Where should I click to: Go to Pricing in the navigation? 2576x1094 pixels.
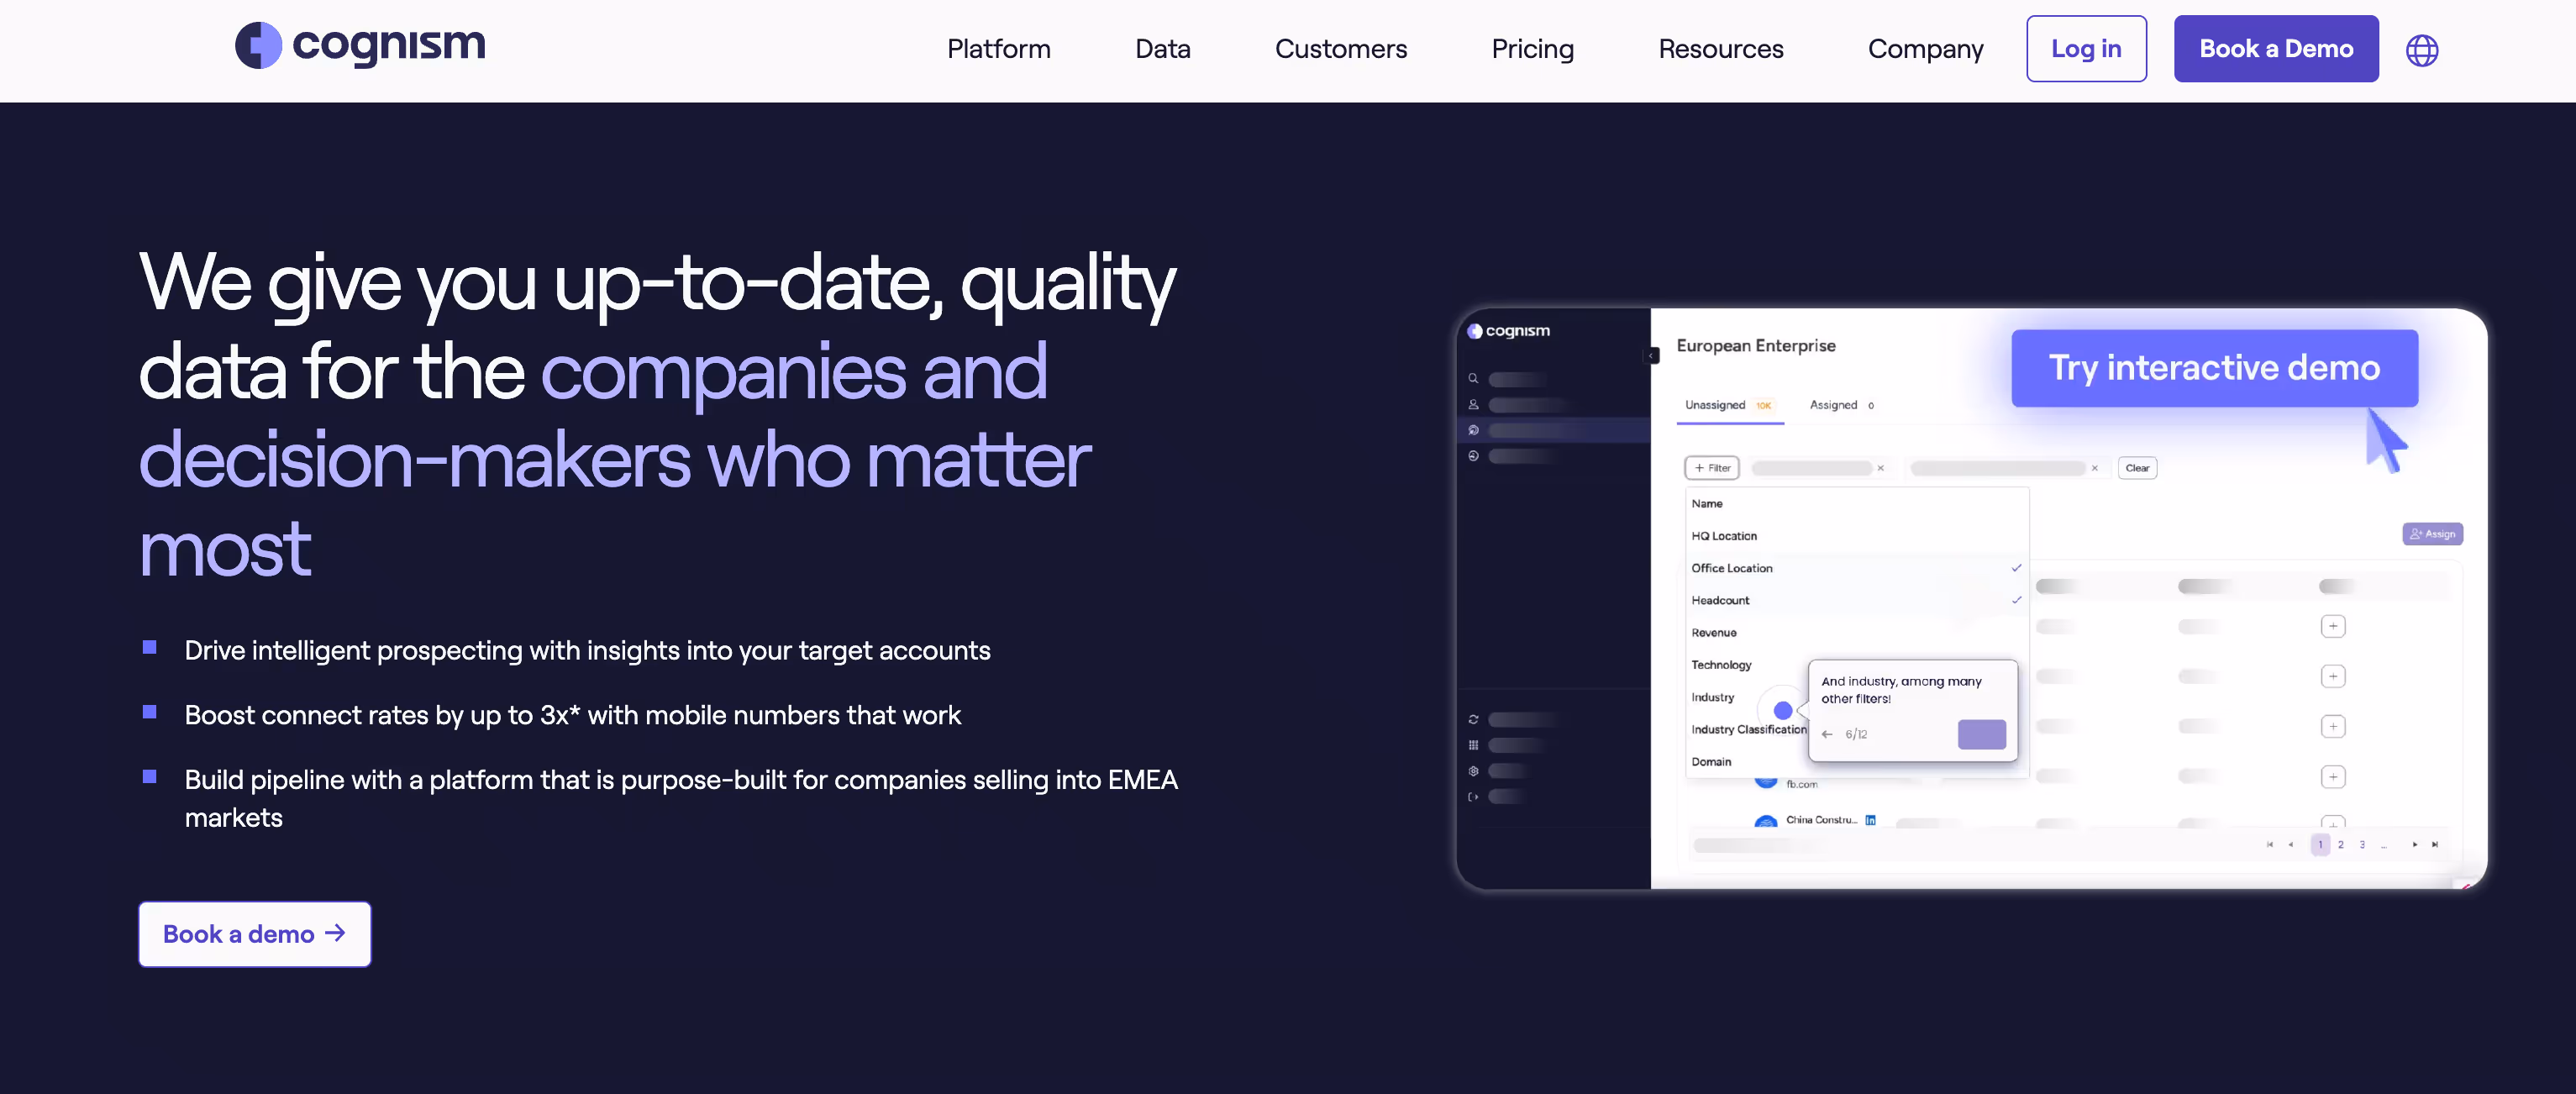pyautogui.click(x=1532, y=49)
